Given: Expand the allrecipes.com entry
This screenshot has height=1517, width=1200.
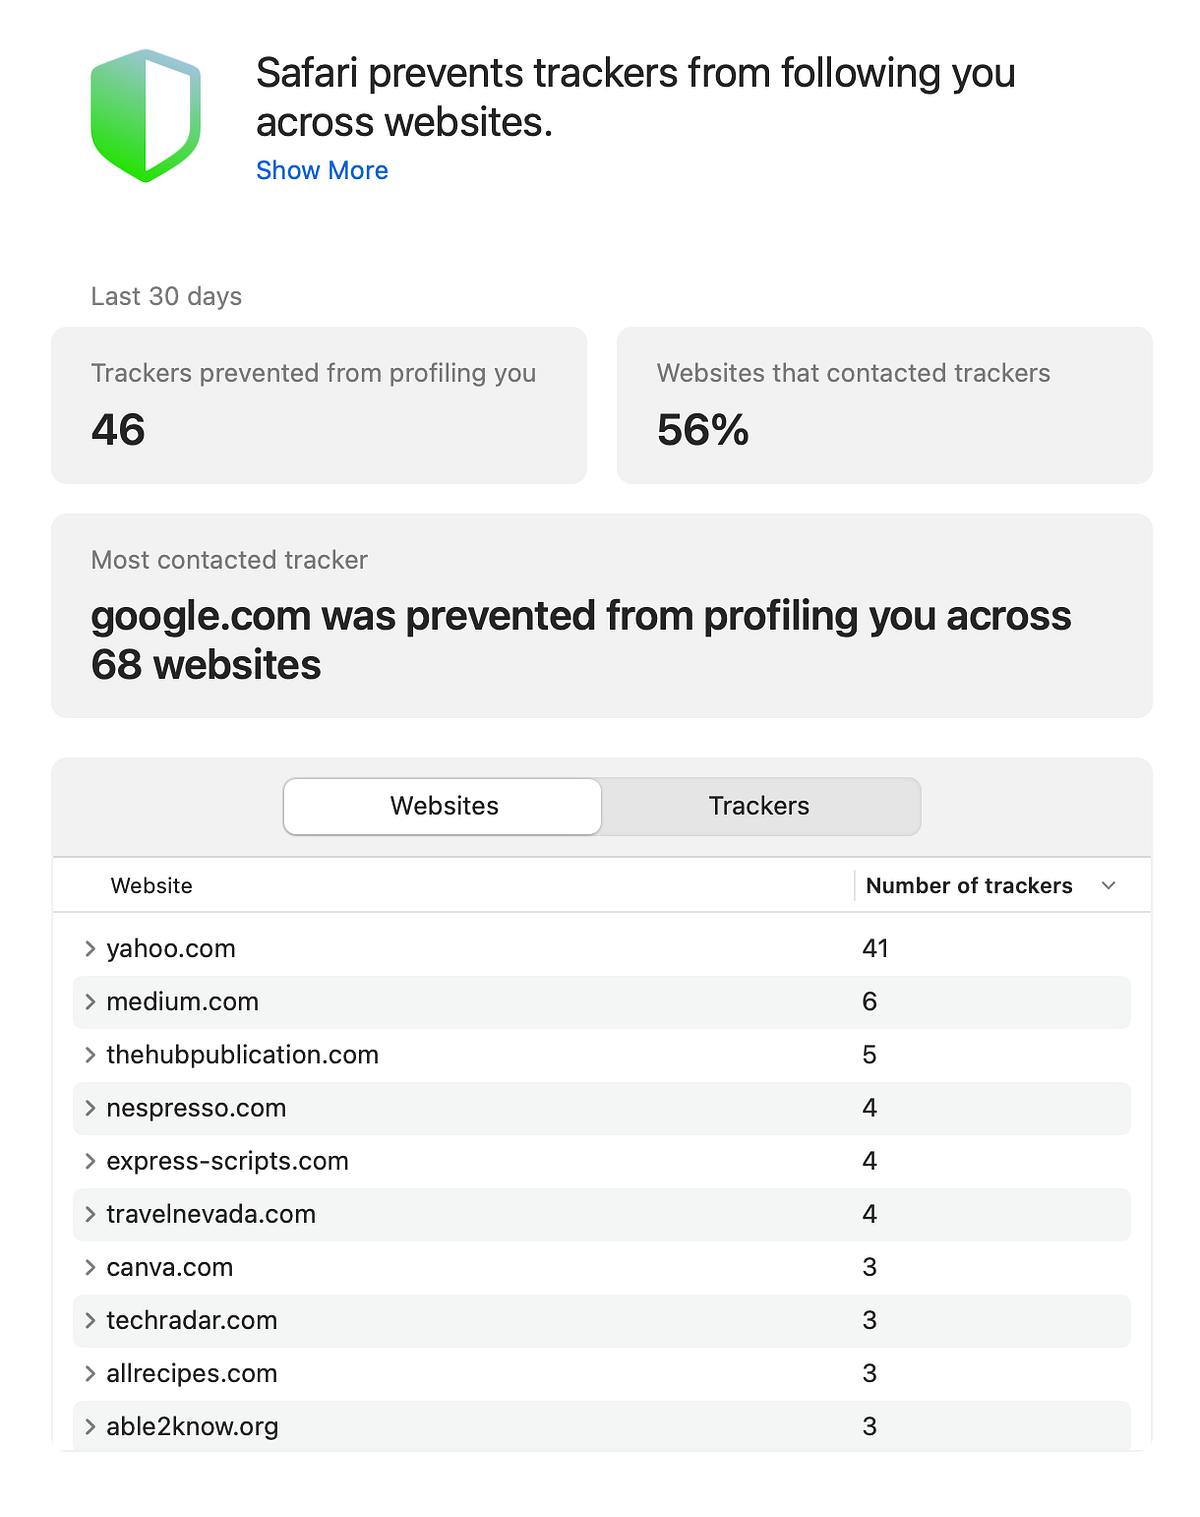Looking at the screenshot, I should tap(88, 1373).
